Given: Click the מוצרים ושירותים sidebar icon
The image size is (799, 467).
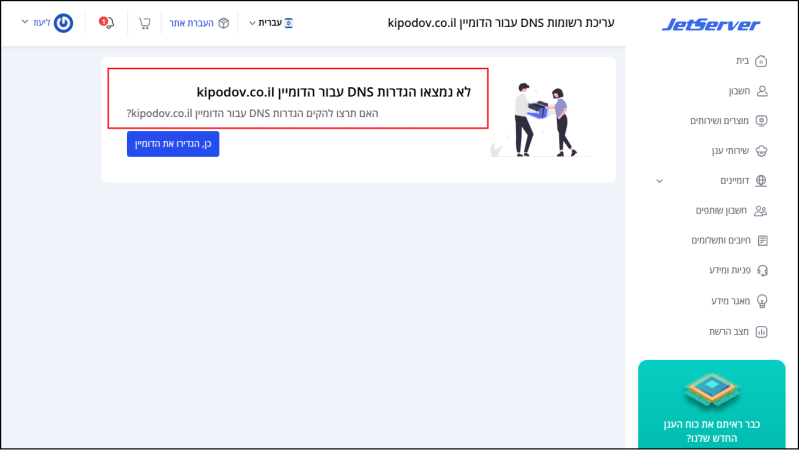Looking at the screenshot, I should [761, 121].
